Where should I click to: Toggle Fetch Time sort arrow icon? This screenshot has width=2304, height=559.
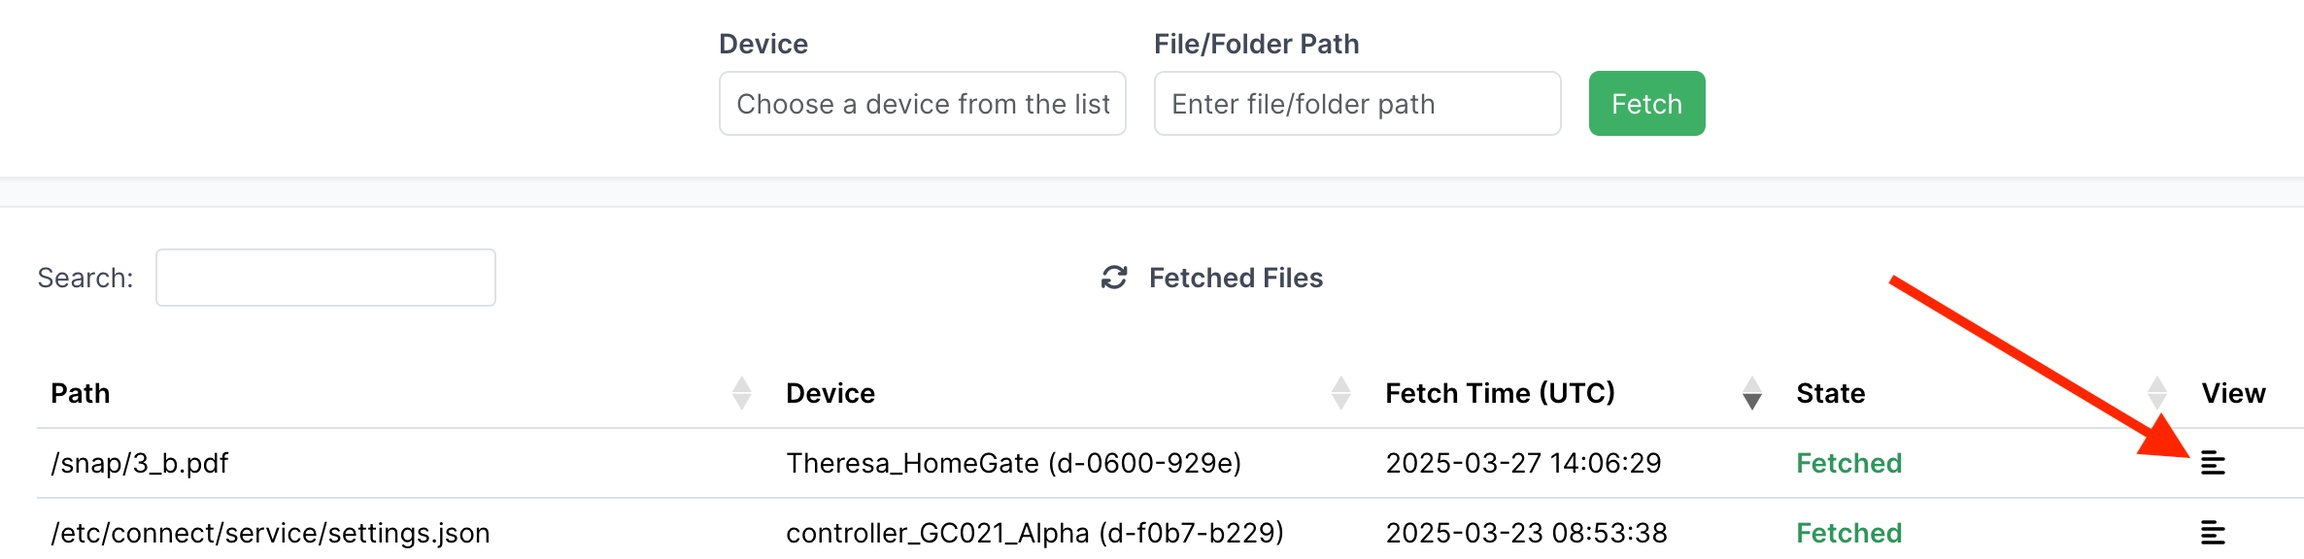[1751, 393]
